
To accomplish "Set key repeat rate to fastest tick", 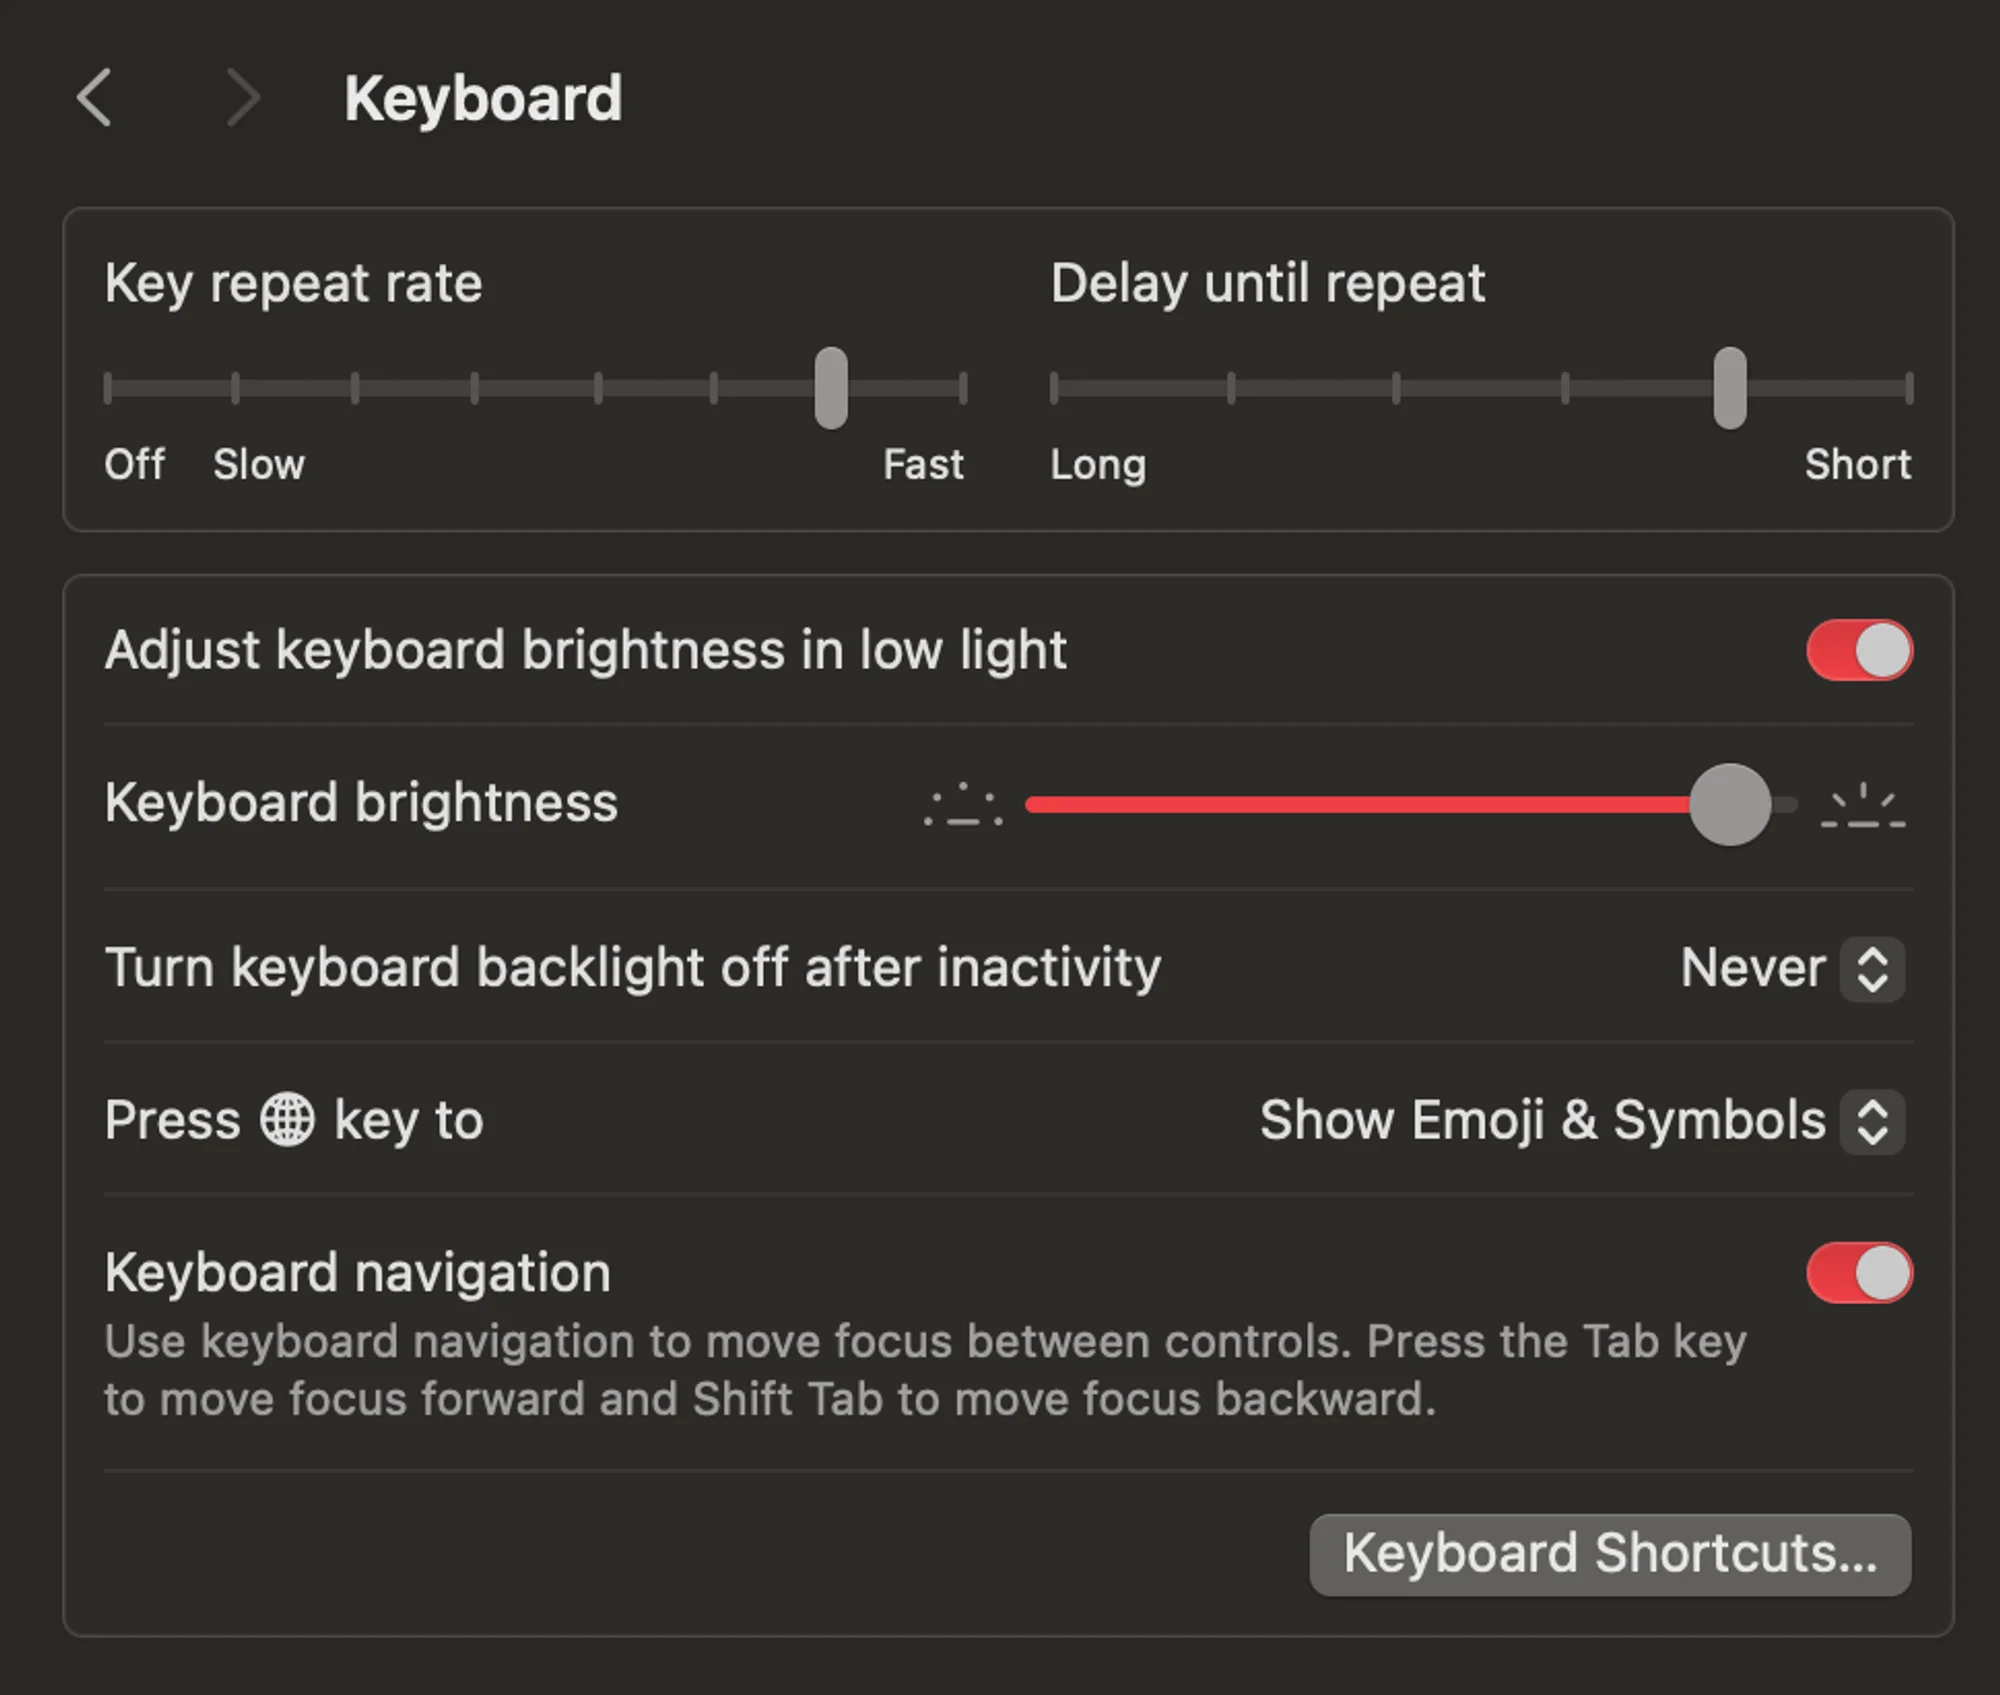I will click(963, 388).
